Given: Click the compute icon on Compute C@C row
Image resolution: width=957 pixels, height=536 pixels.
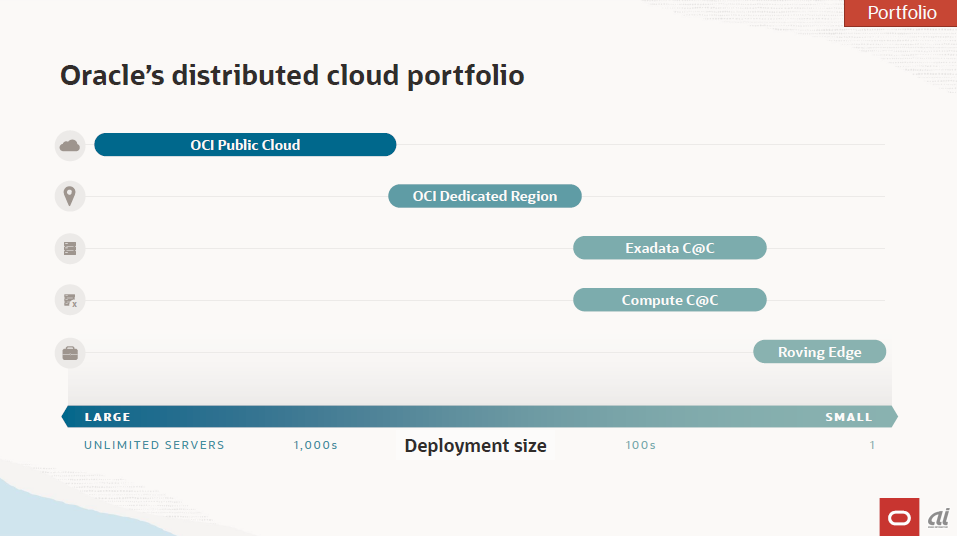Looking at the screenshot, I should point(70,300).
